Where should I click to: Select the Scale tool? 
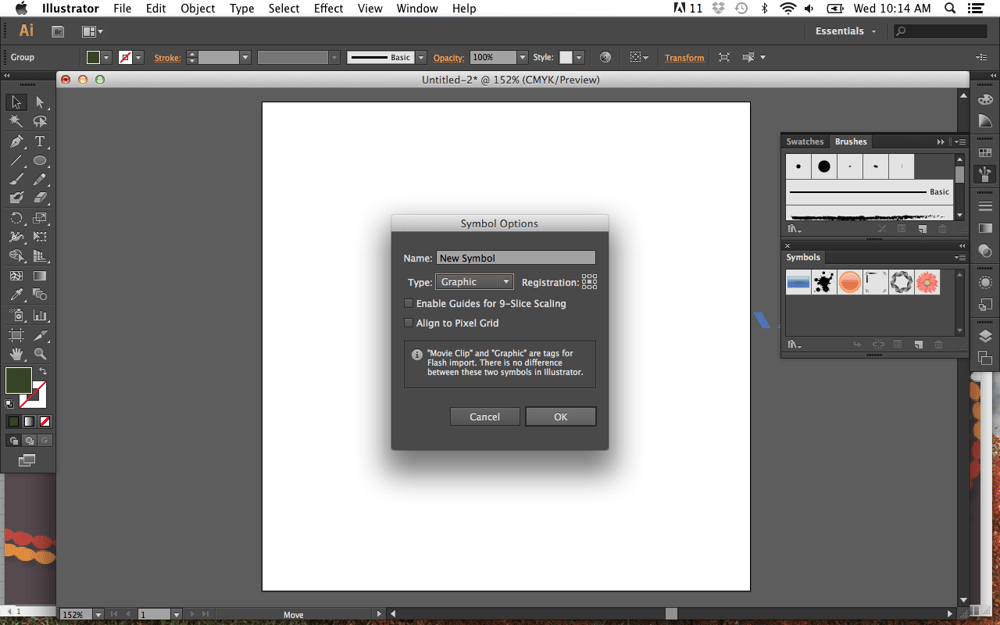pos(40,218)
